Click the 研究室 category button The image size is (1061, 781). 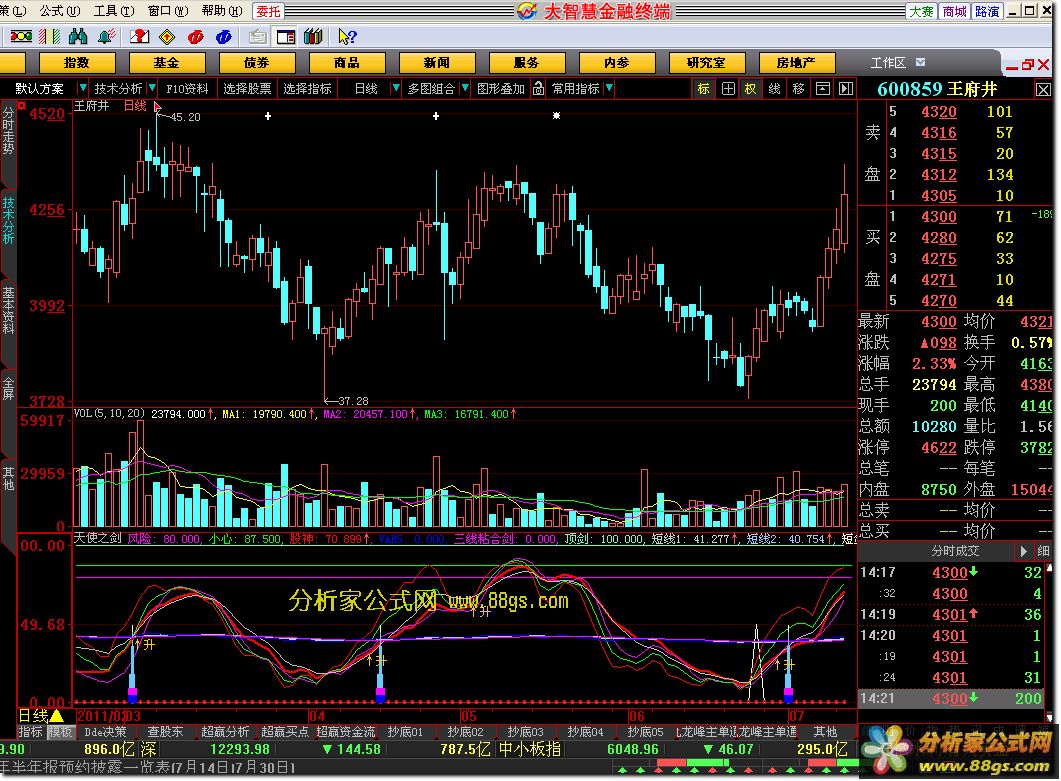coord(706,63)
